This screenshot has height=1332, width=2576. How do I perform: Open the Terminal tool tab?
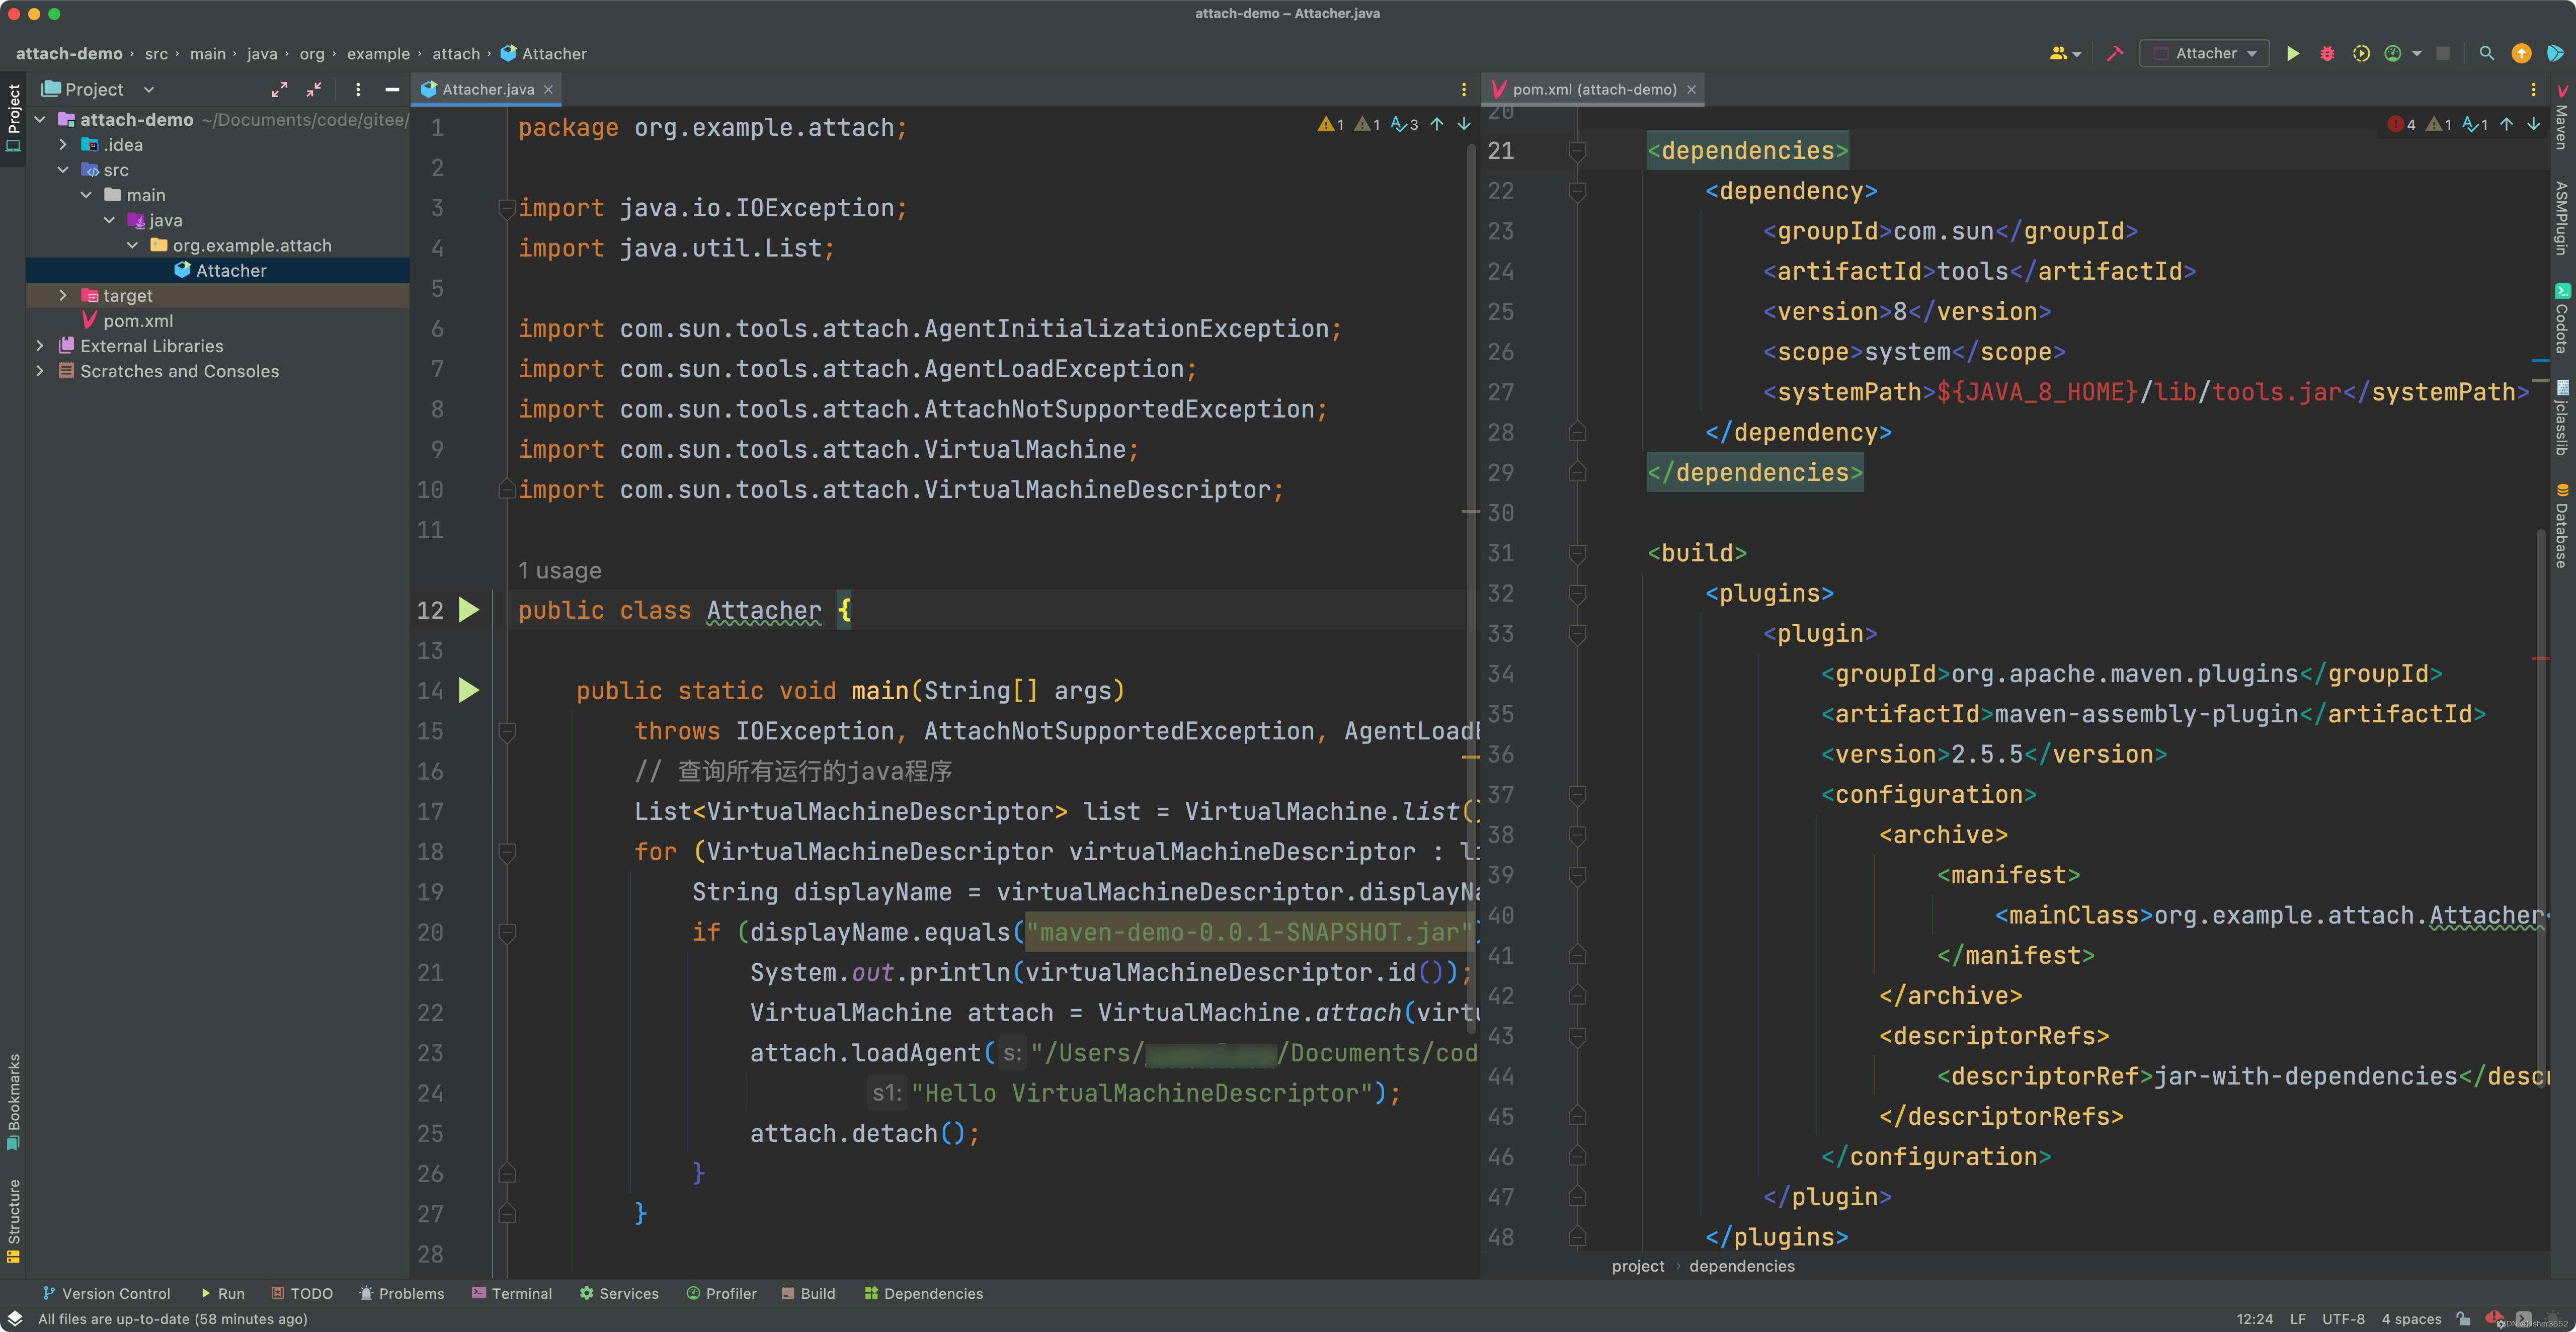[x=511, y=1293]
